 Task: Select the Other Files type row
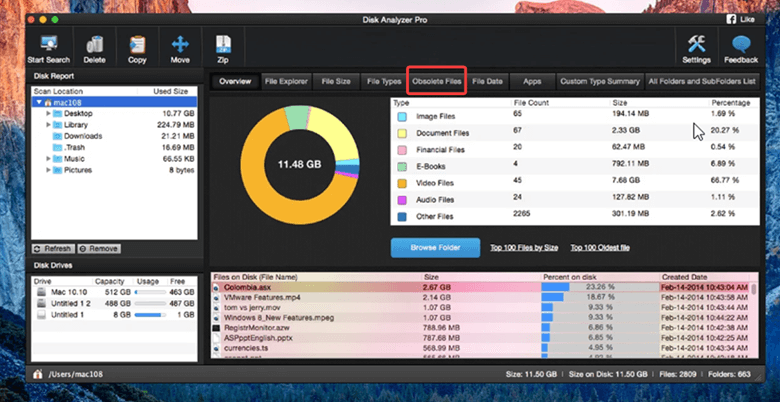(575, 216)
